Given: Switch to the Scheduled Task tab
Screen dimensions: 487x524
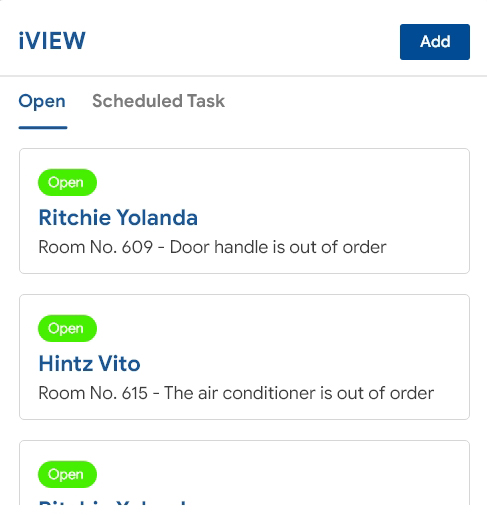Looking at the screenshot, I should [158, 101].
